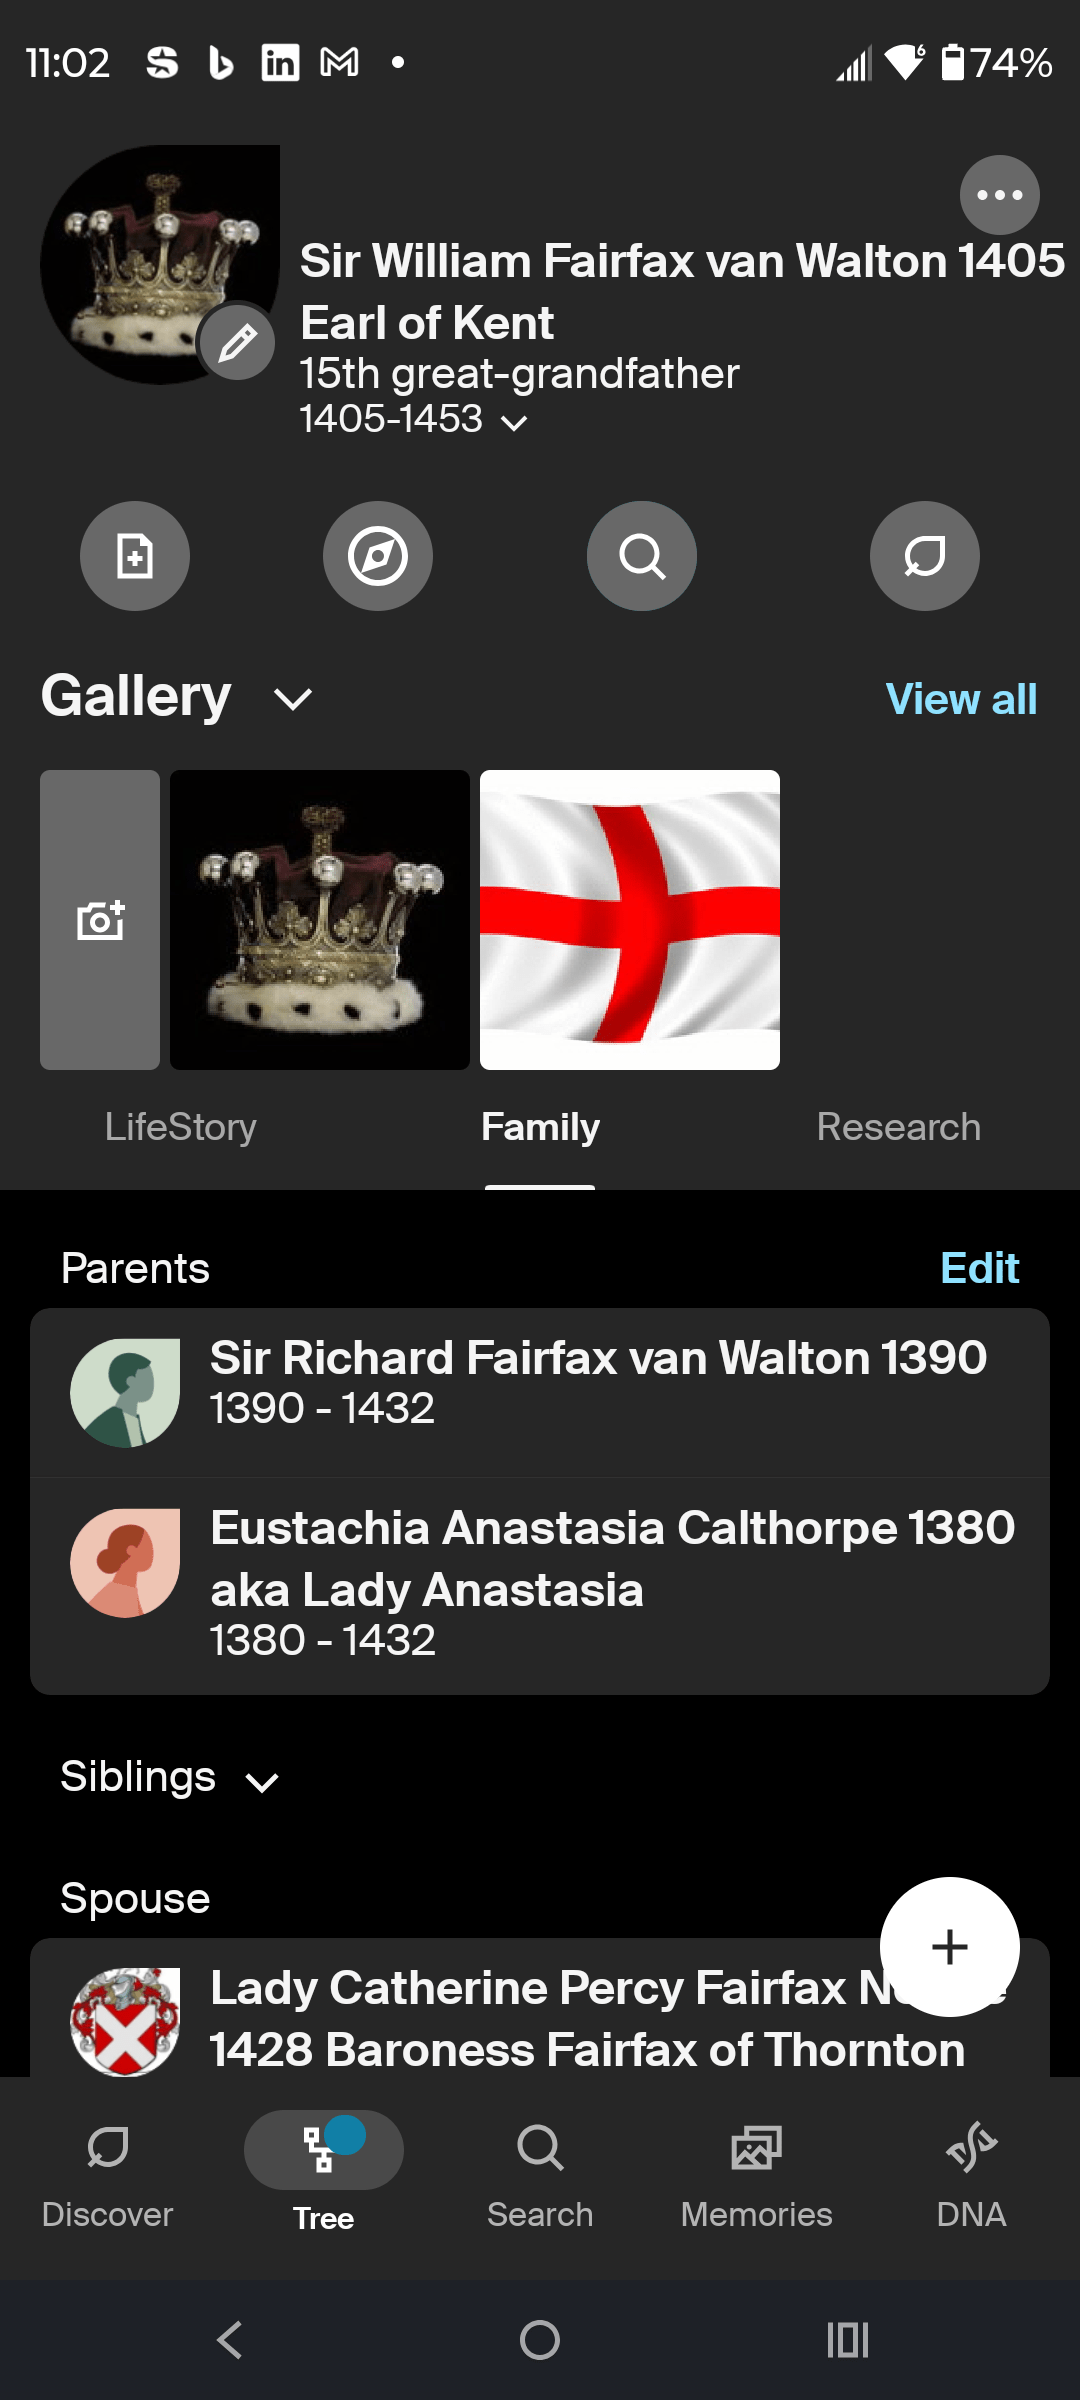
Task: Tap the compass explore icon
Action: click(x=378, y=556)
